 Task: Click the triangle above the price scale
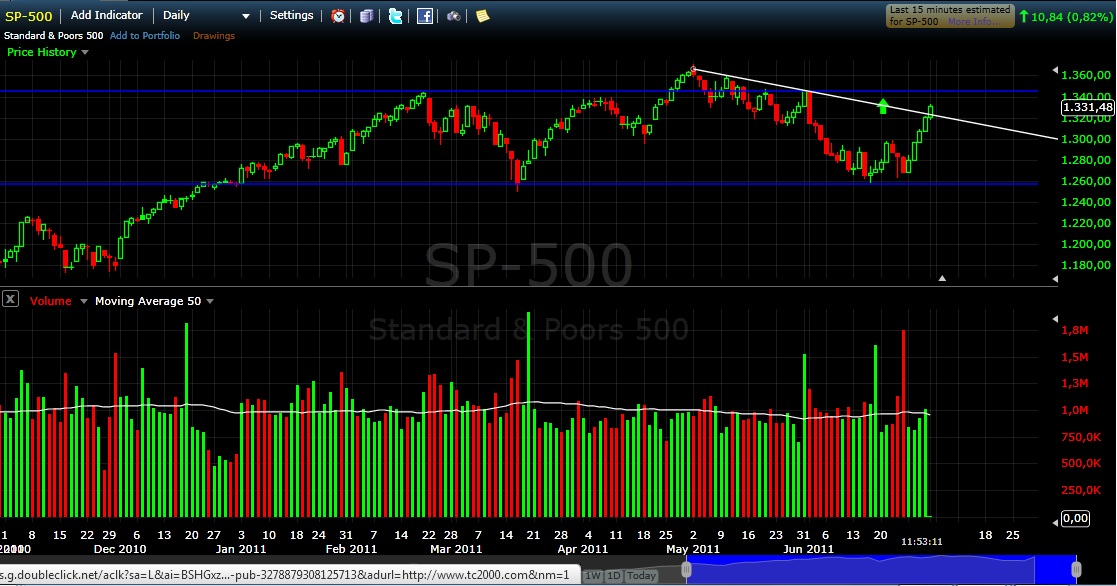click(x=1055, y=70)
